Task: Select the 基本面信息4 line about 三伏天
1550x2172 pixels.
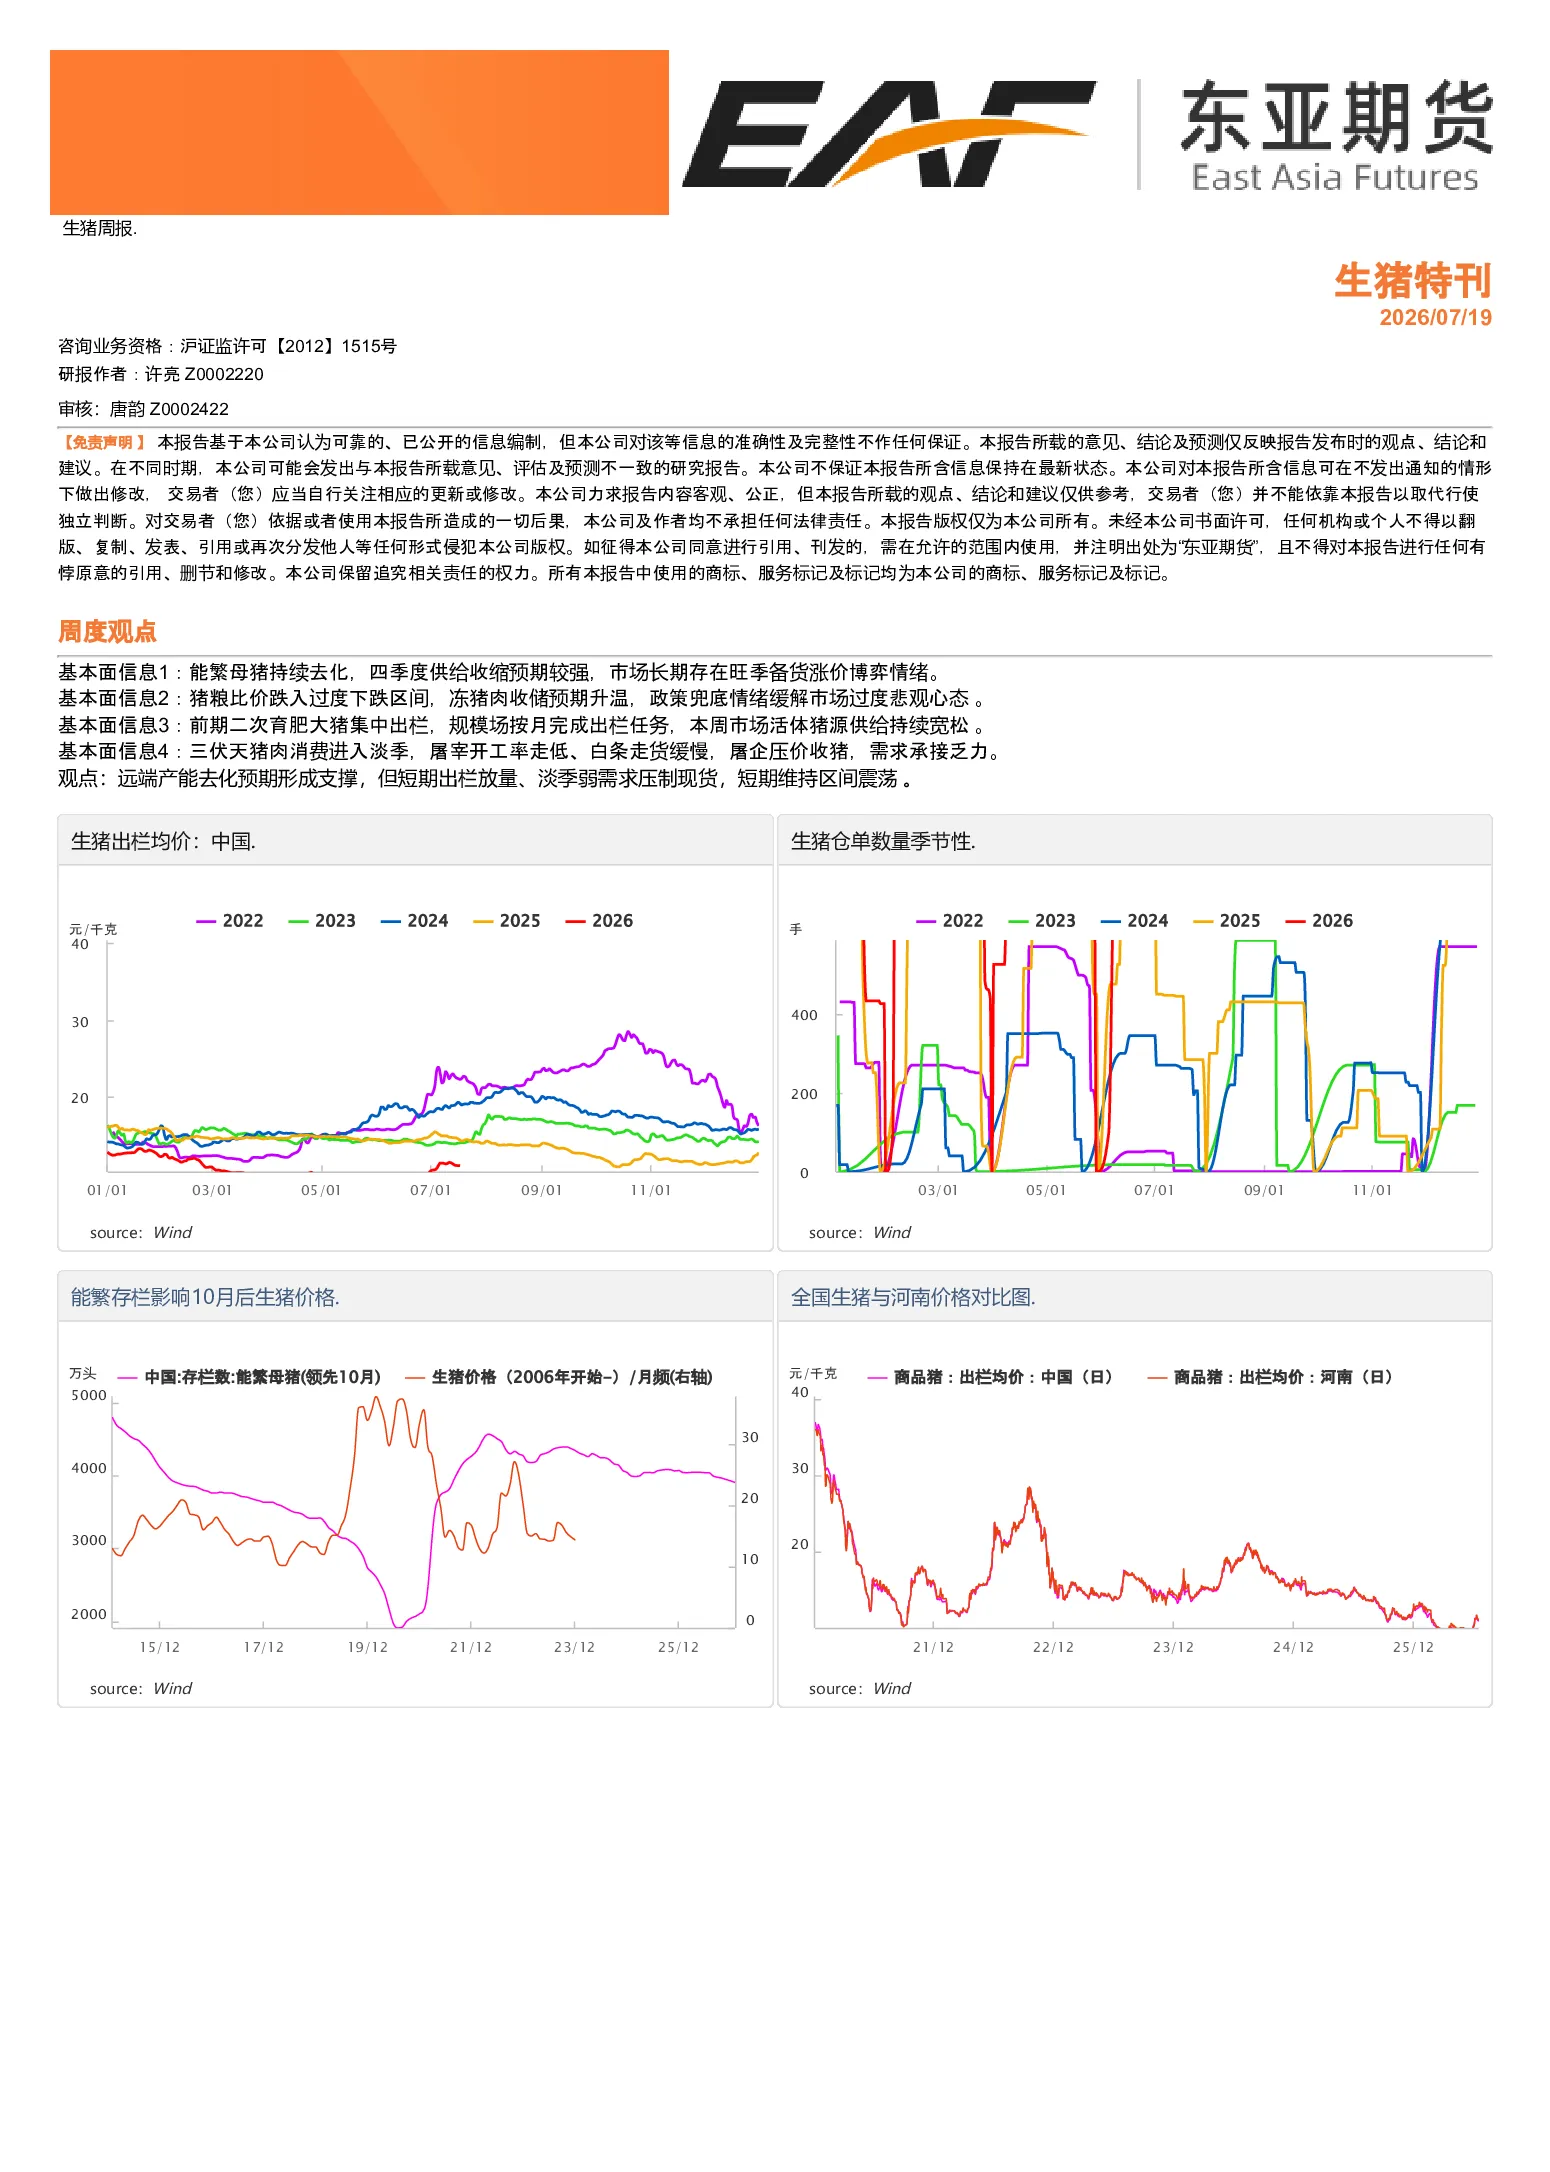Action: (x=529, y=751)
